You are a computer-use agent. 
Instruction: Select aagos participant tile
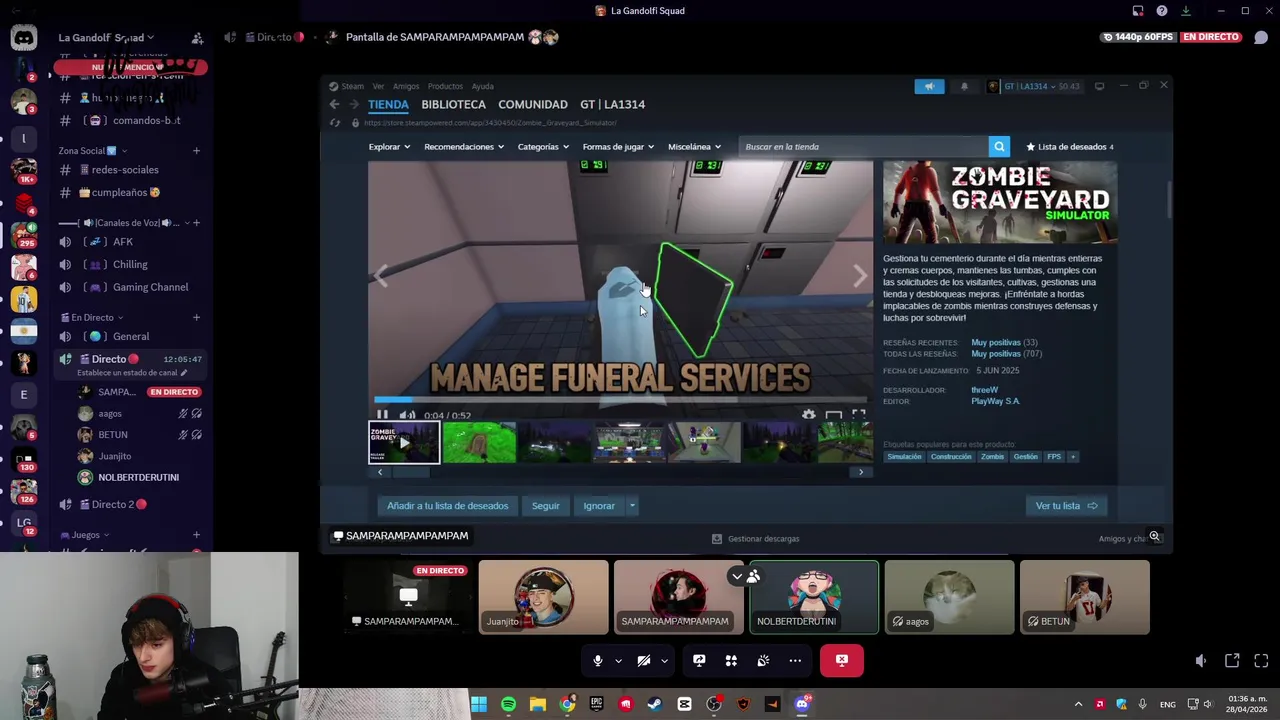(x=949, y=597)
